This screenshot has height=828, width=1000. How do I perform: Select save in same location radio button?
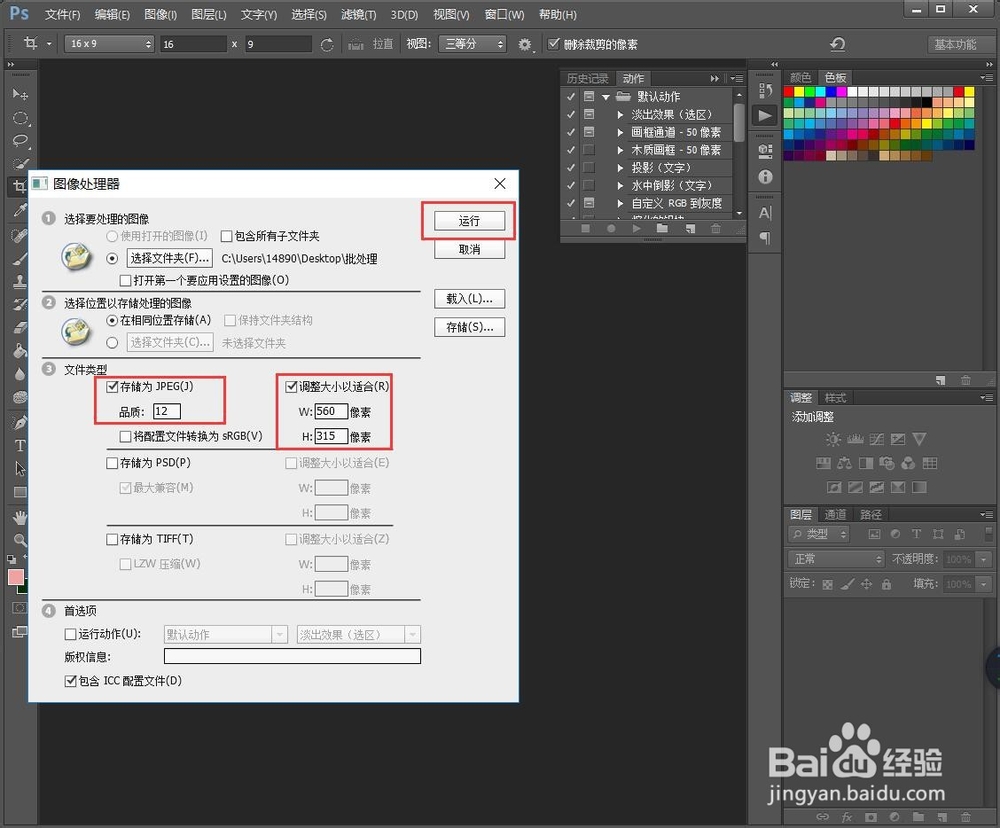[112, 320]
